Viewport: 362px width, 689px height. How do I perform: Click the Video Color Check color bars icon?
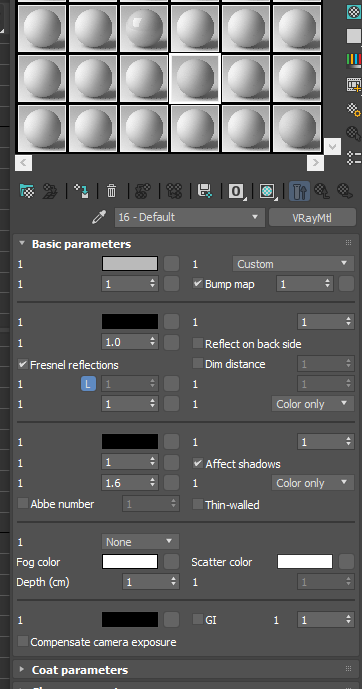(x=354, y=59)
